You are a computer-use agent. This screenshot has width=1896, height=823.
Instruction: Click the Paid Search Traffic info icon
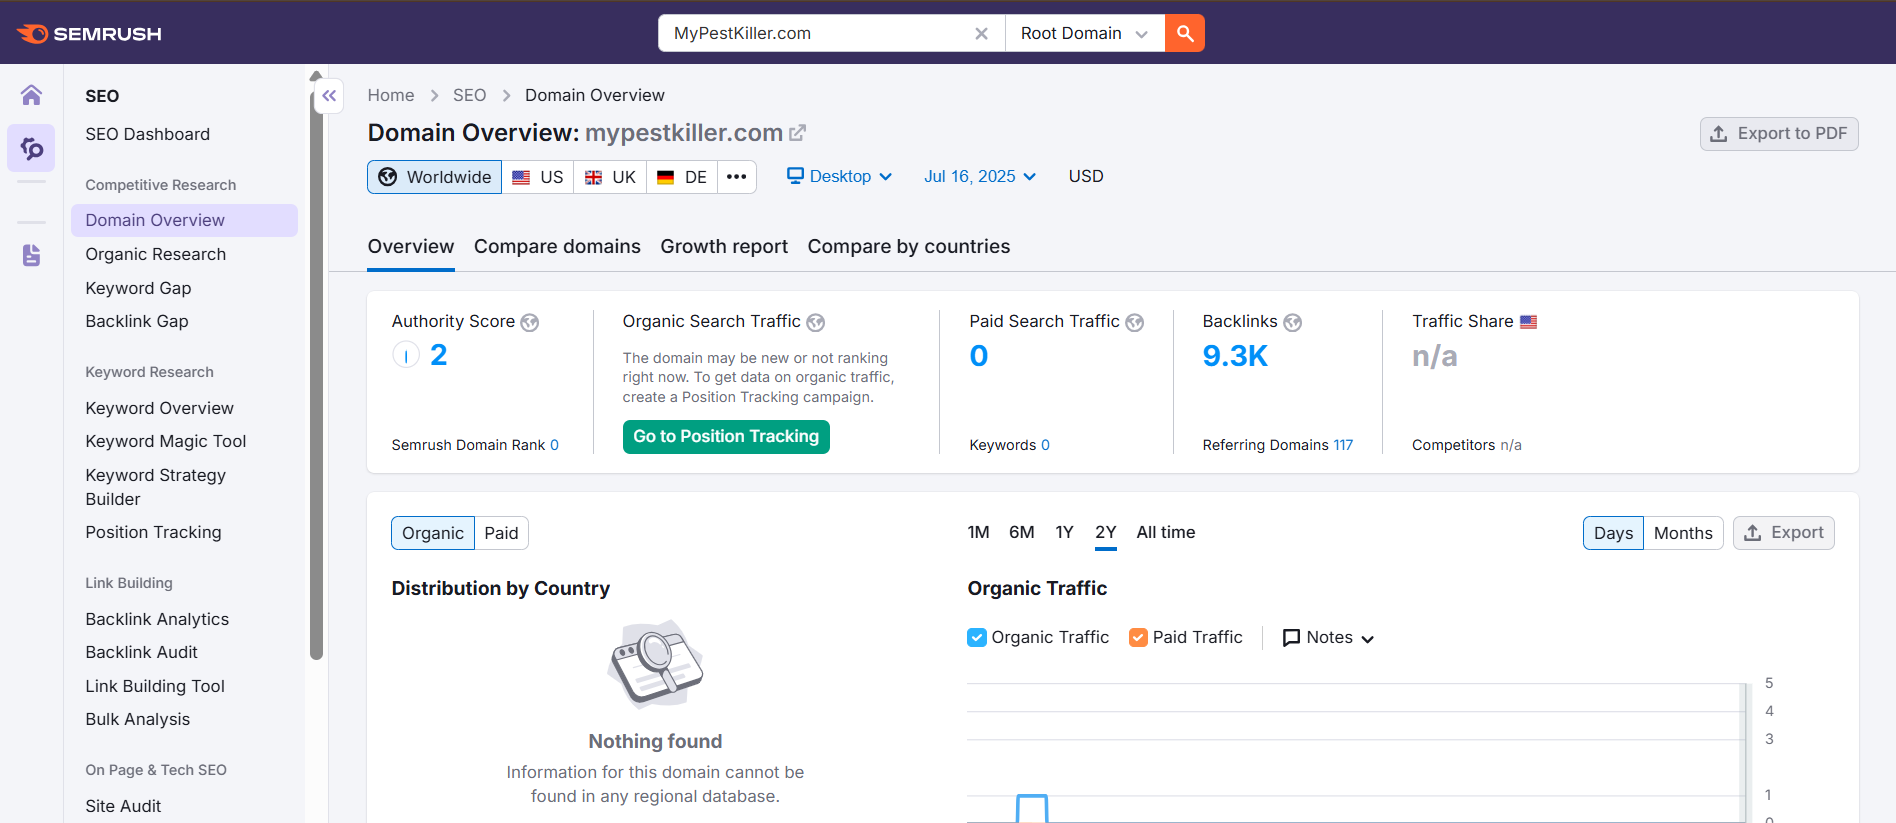tap(1134, 322)
